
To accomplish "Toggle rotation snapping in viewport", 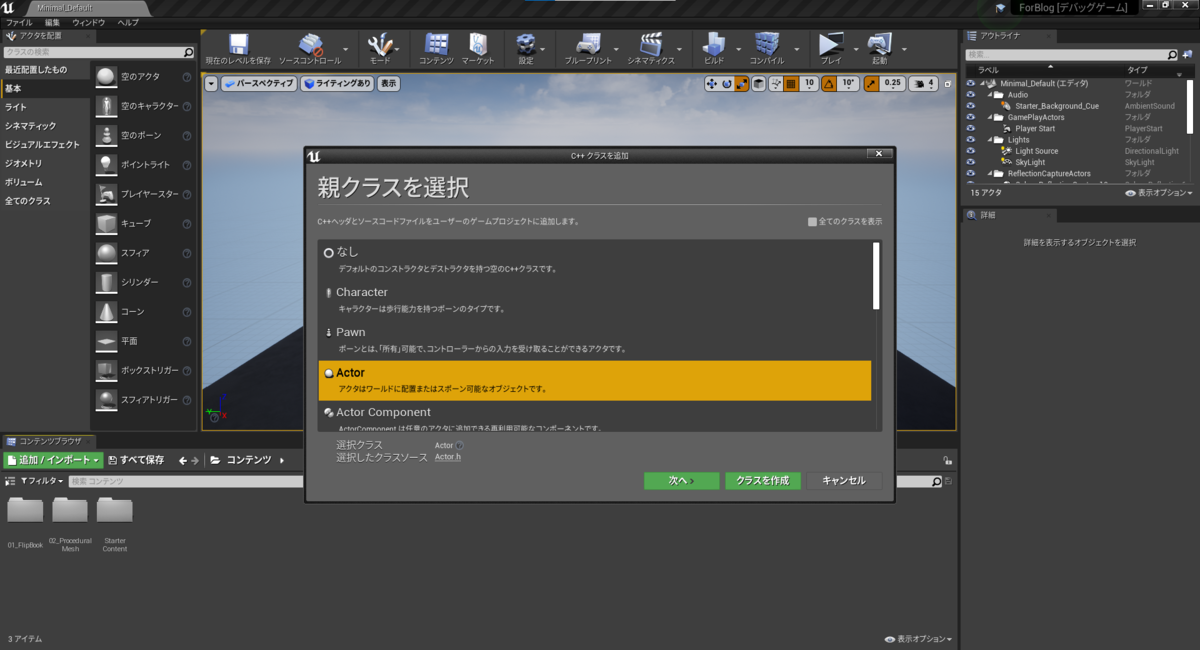I will (829, 84).
